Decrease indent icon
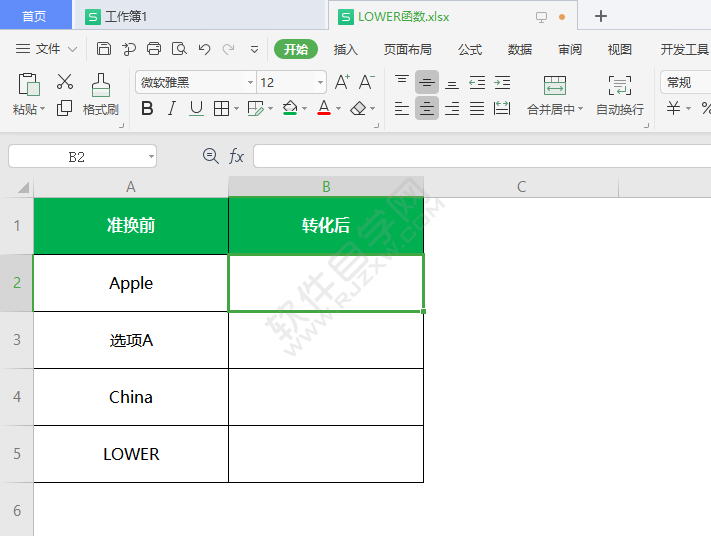Viewport: 711px width, 536px height. click(x=477, y=82)
